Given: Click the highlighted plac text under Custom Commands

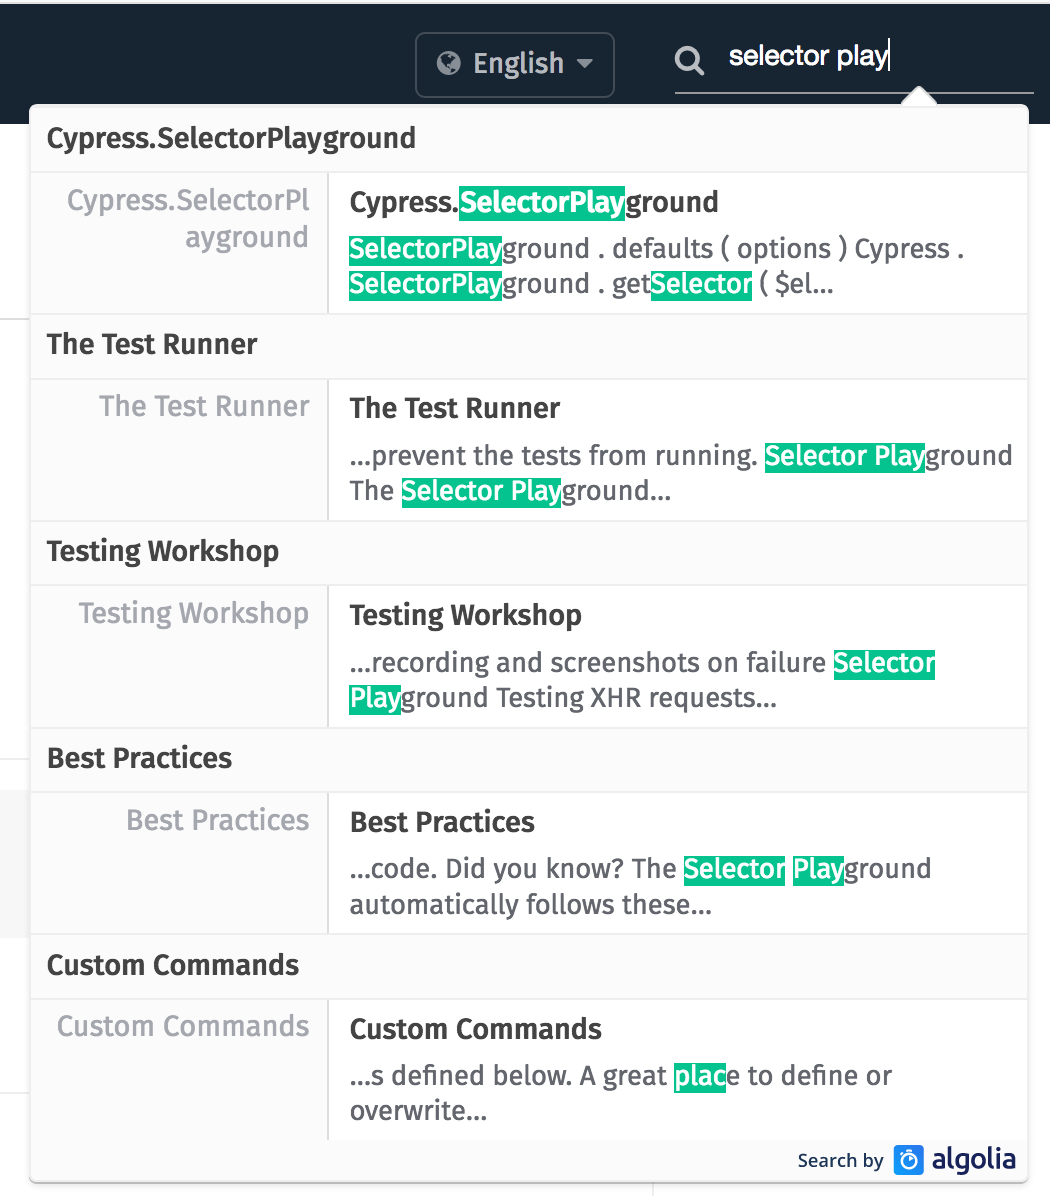Looking at the screenshot, I should (x=700, y=1075).
